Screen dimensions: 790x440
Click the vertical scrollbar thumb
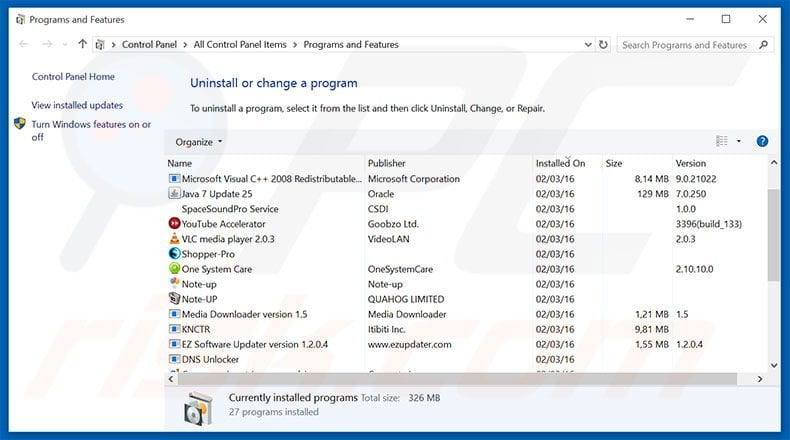click(x=774, y=235)
